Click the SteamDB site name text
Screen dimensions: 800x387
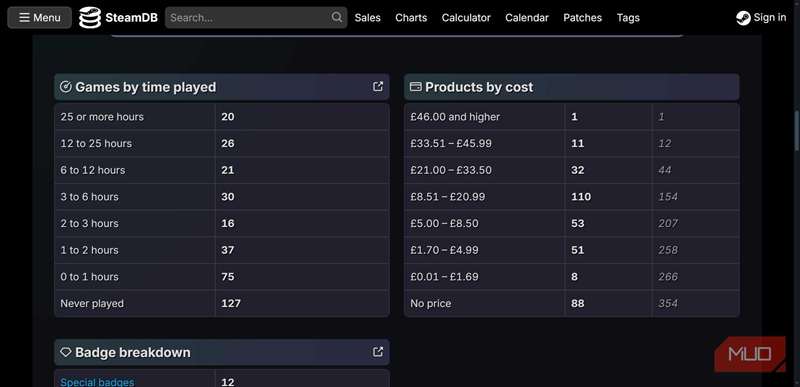(x=131, y=18)
